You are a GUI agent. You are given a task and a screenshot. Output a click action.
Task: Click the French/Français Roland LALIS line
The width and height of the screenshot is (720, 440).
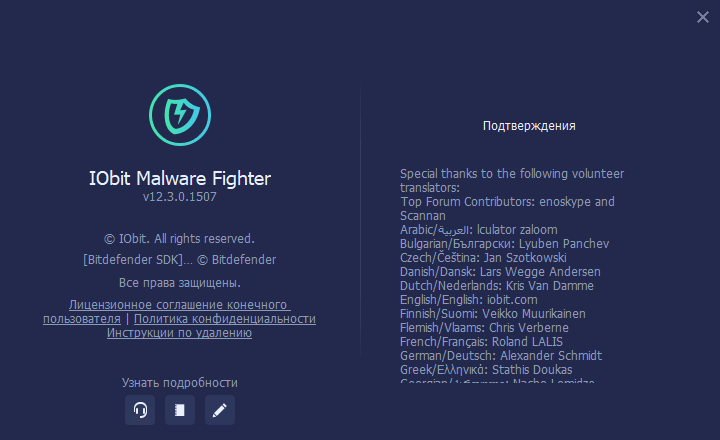(481, 342)
